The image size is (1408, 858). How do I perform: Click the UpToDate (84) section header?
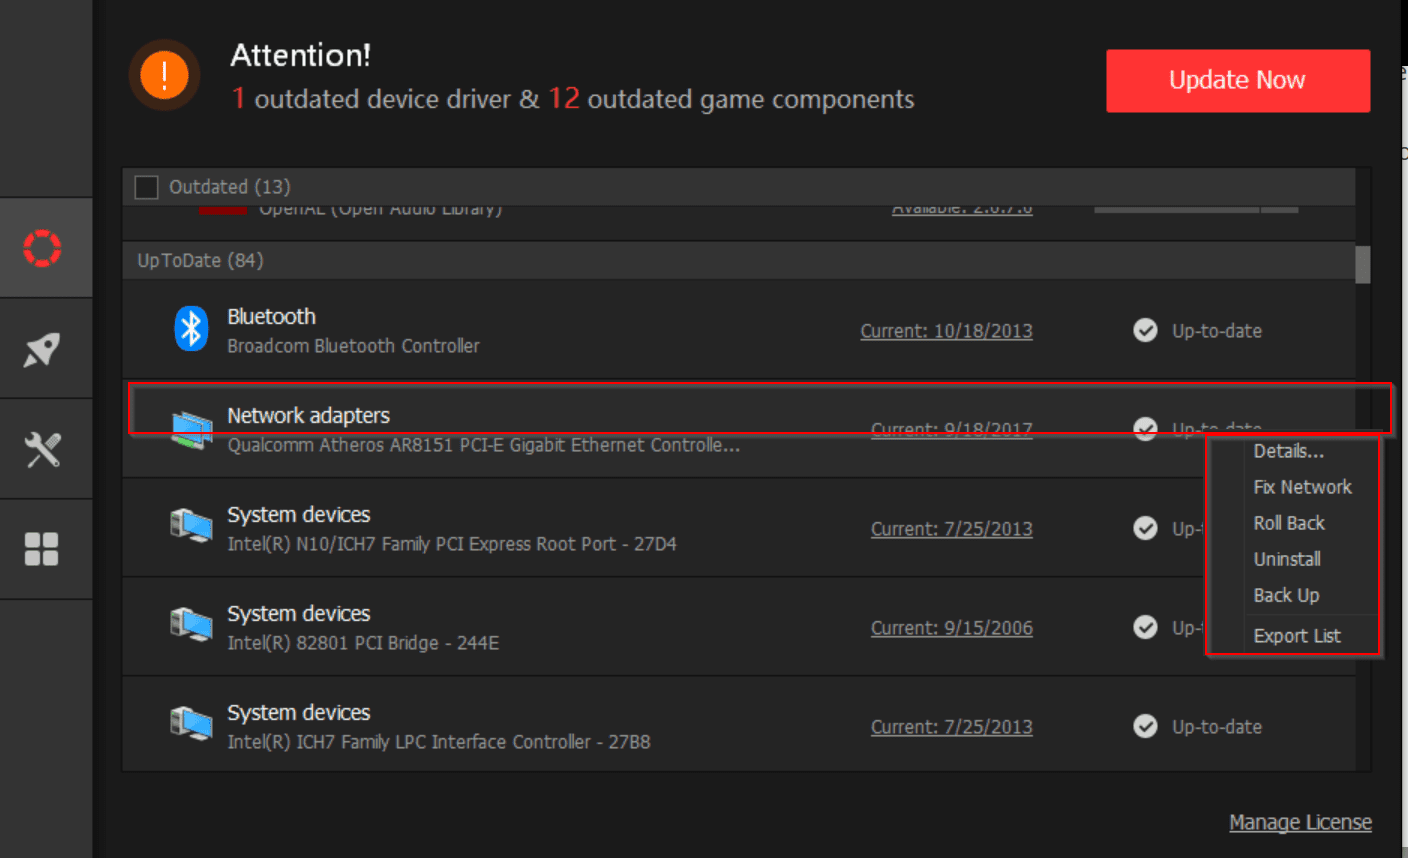click(x=739, y=260)
